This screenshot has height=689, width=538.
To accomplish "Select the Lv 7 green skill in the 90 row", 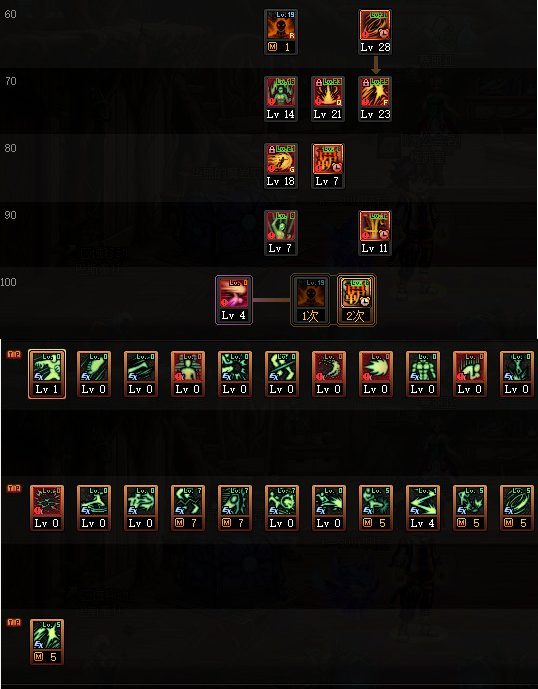I will 281,233.
